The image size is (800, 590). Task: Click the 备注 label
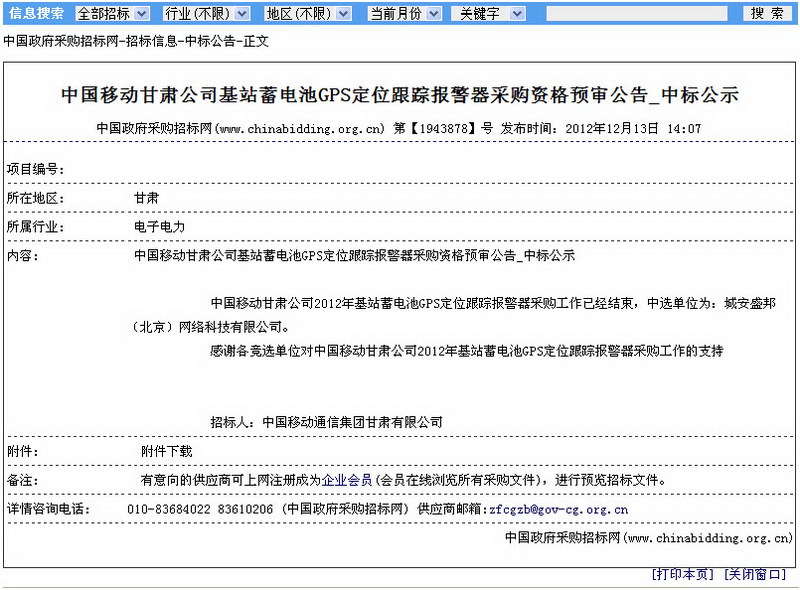coord(22,480)
